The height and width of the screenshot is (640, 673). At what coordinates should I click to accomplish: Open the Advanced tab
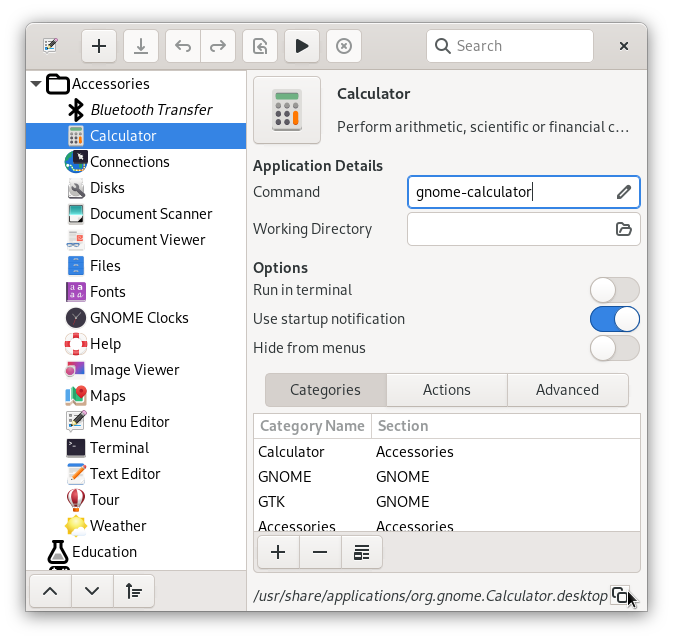(567, 390)
